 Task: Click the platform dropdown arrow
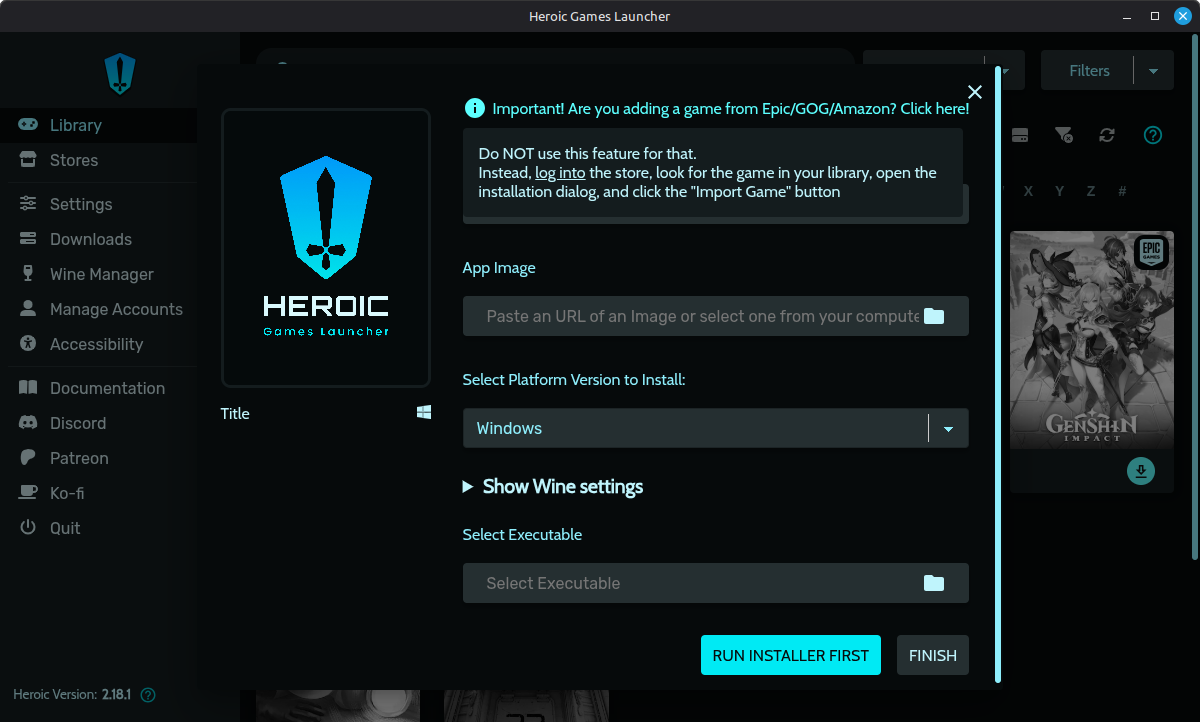pyautogui.click(x=949, y=429)
